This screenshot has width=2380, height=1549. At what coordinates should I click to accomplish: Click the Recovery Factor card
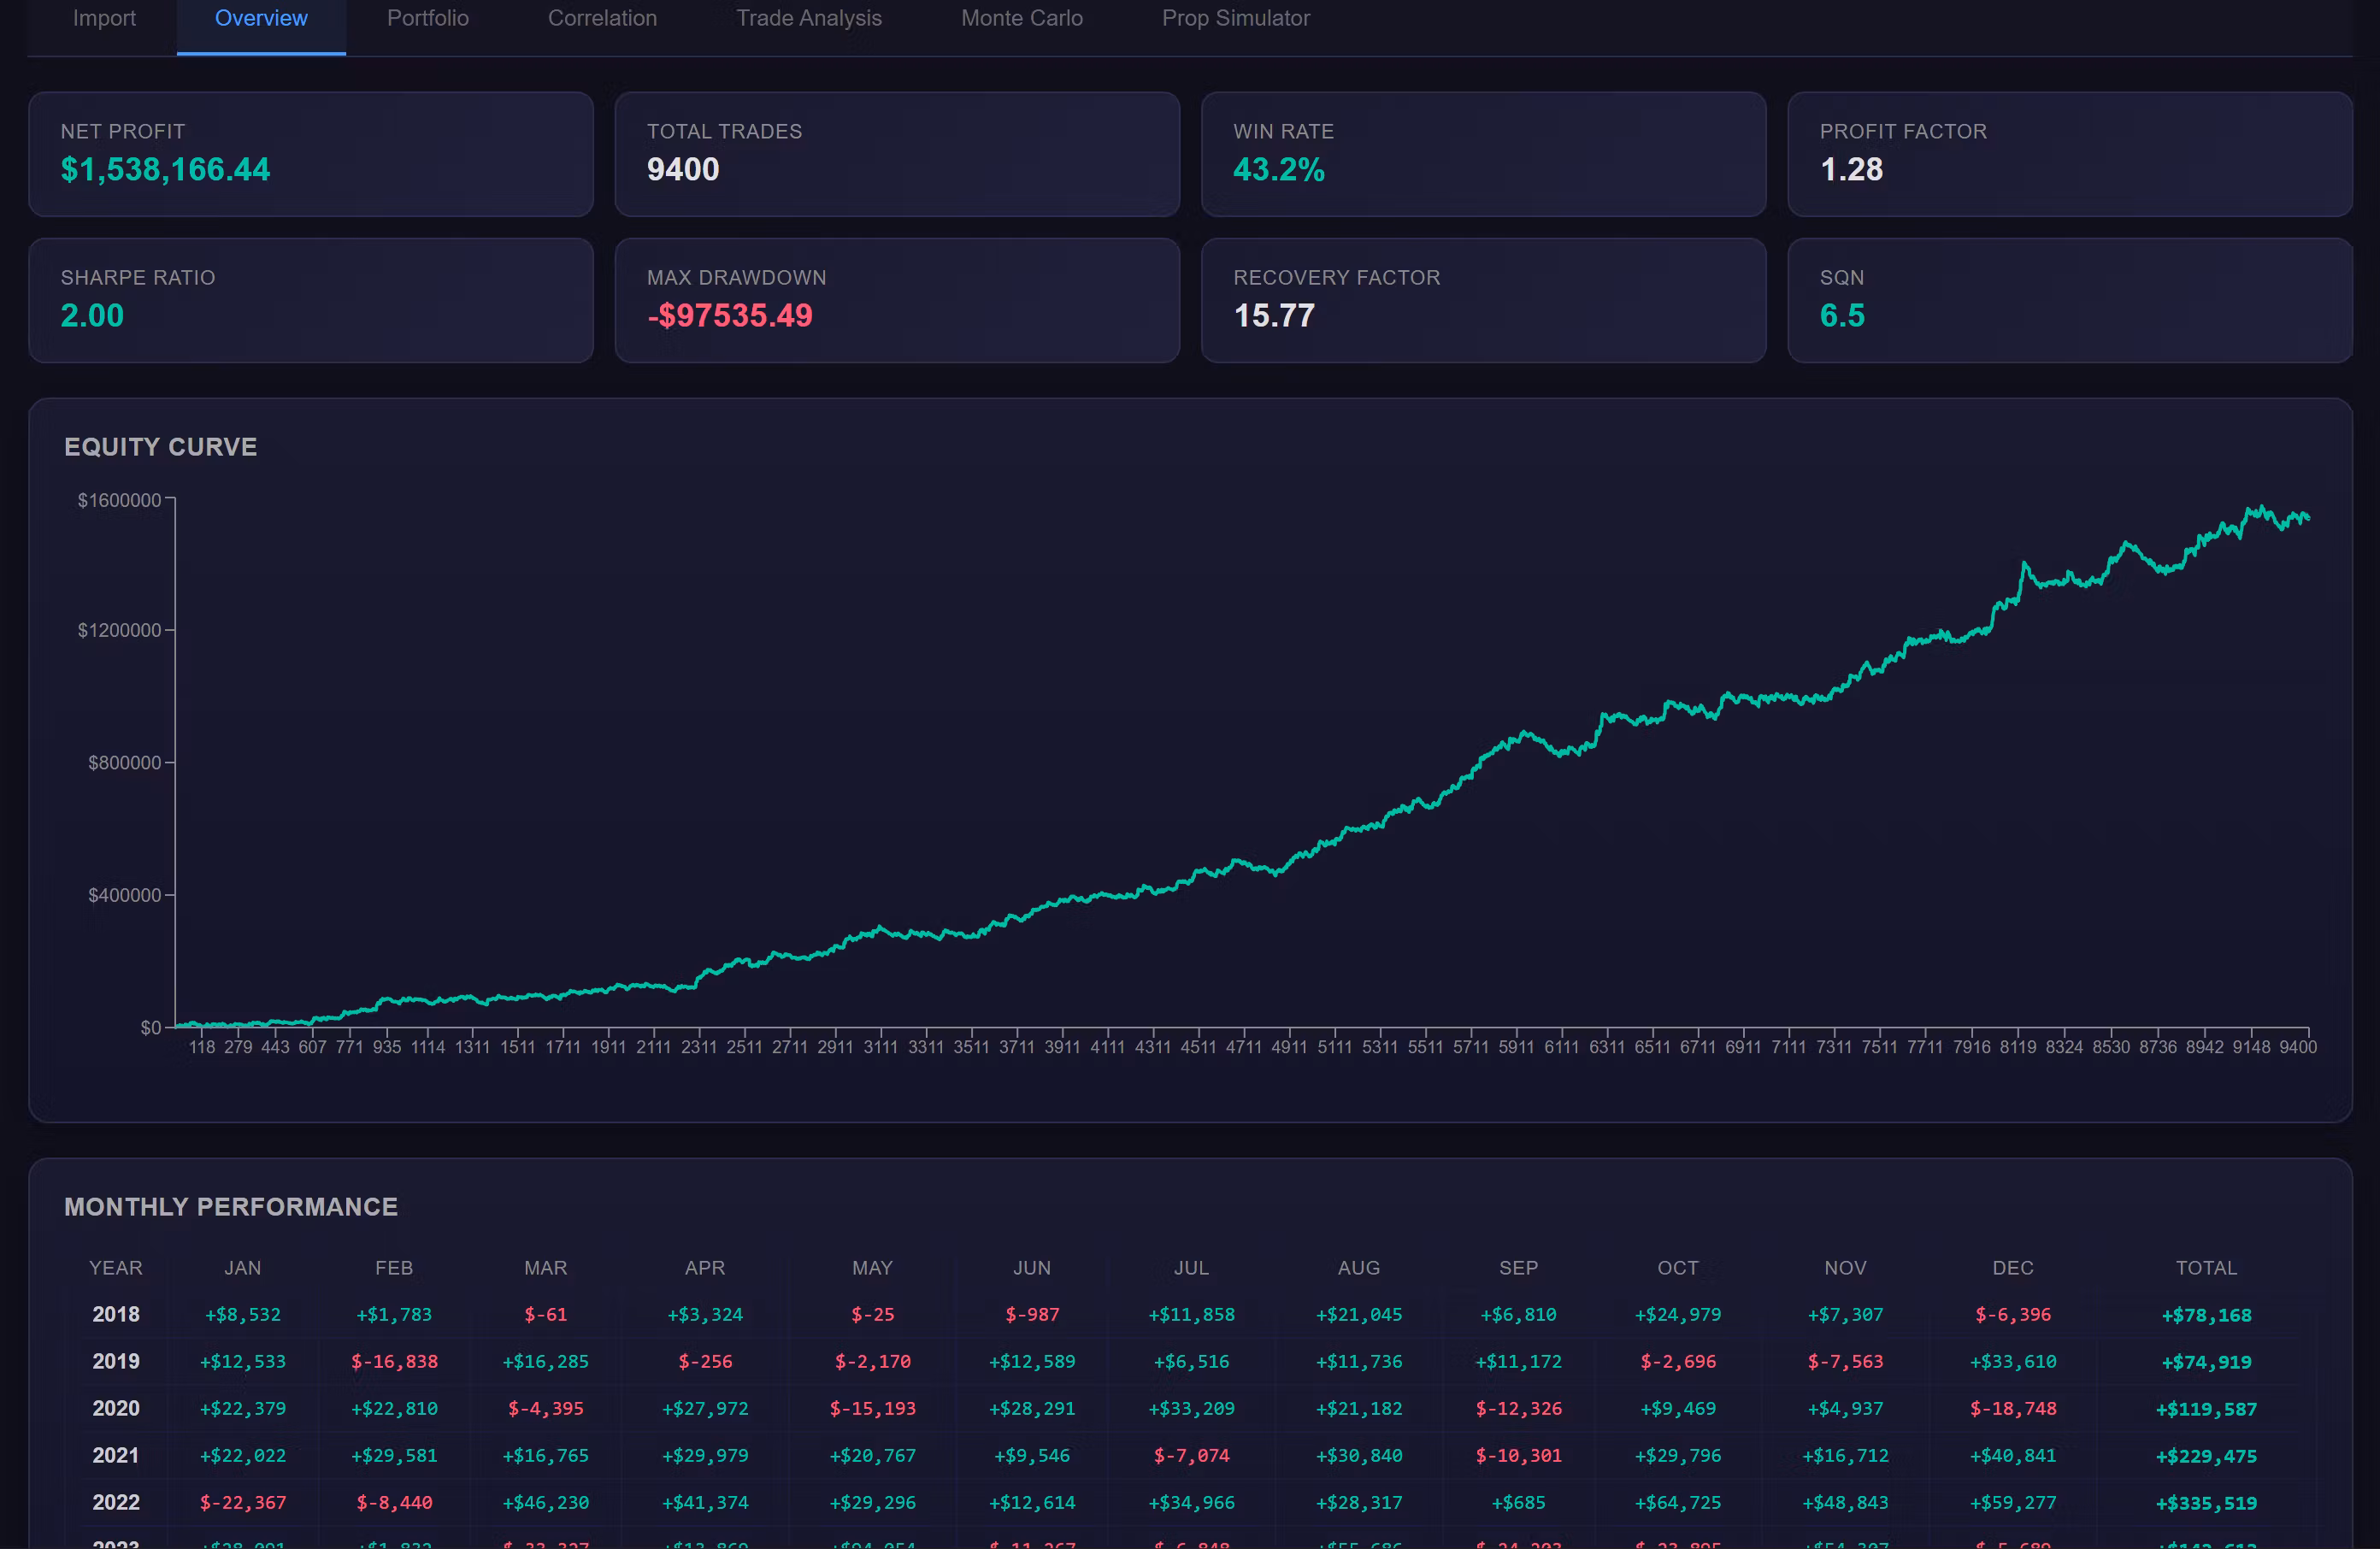coord(1483,300)
